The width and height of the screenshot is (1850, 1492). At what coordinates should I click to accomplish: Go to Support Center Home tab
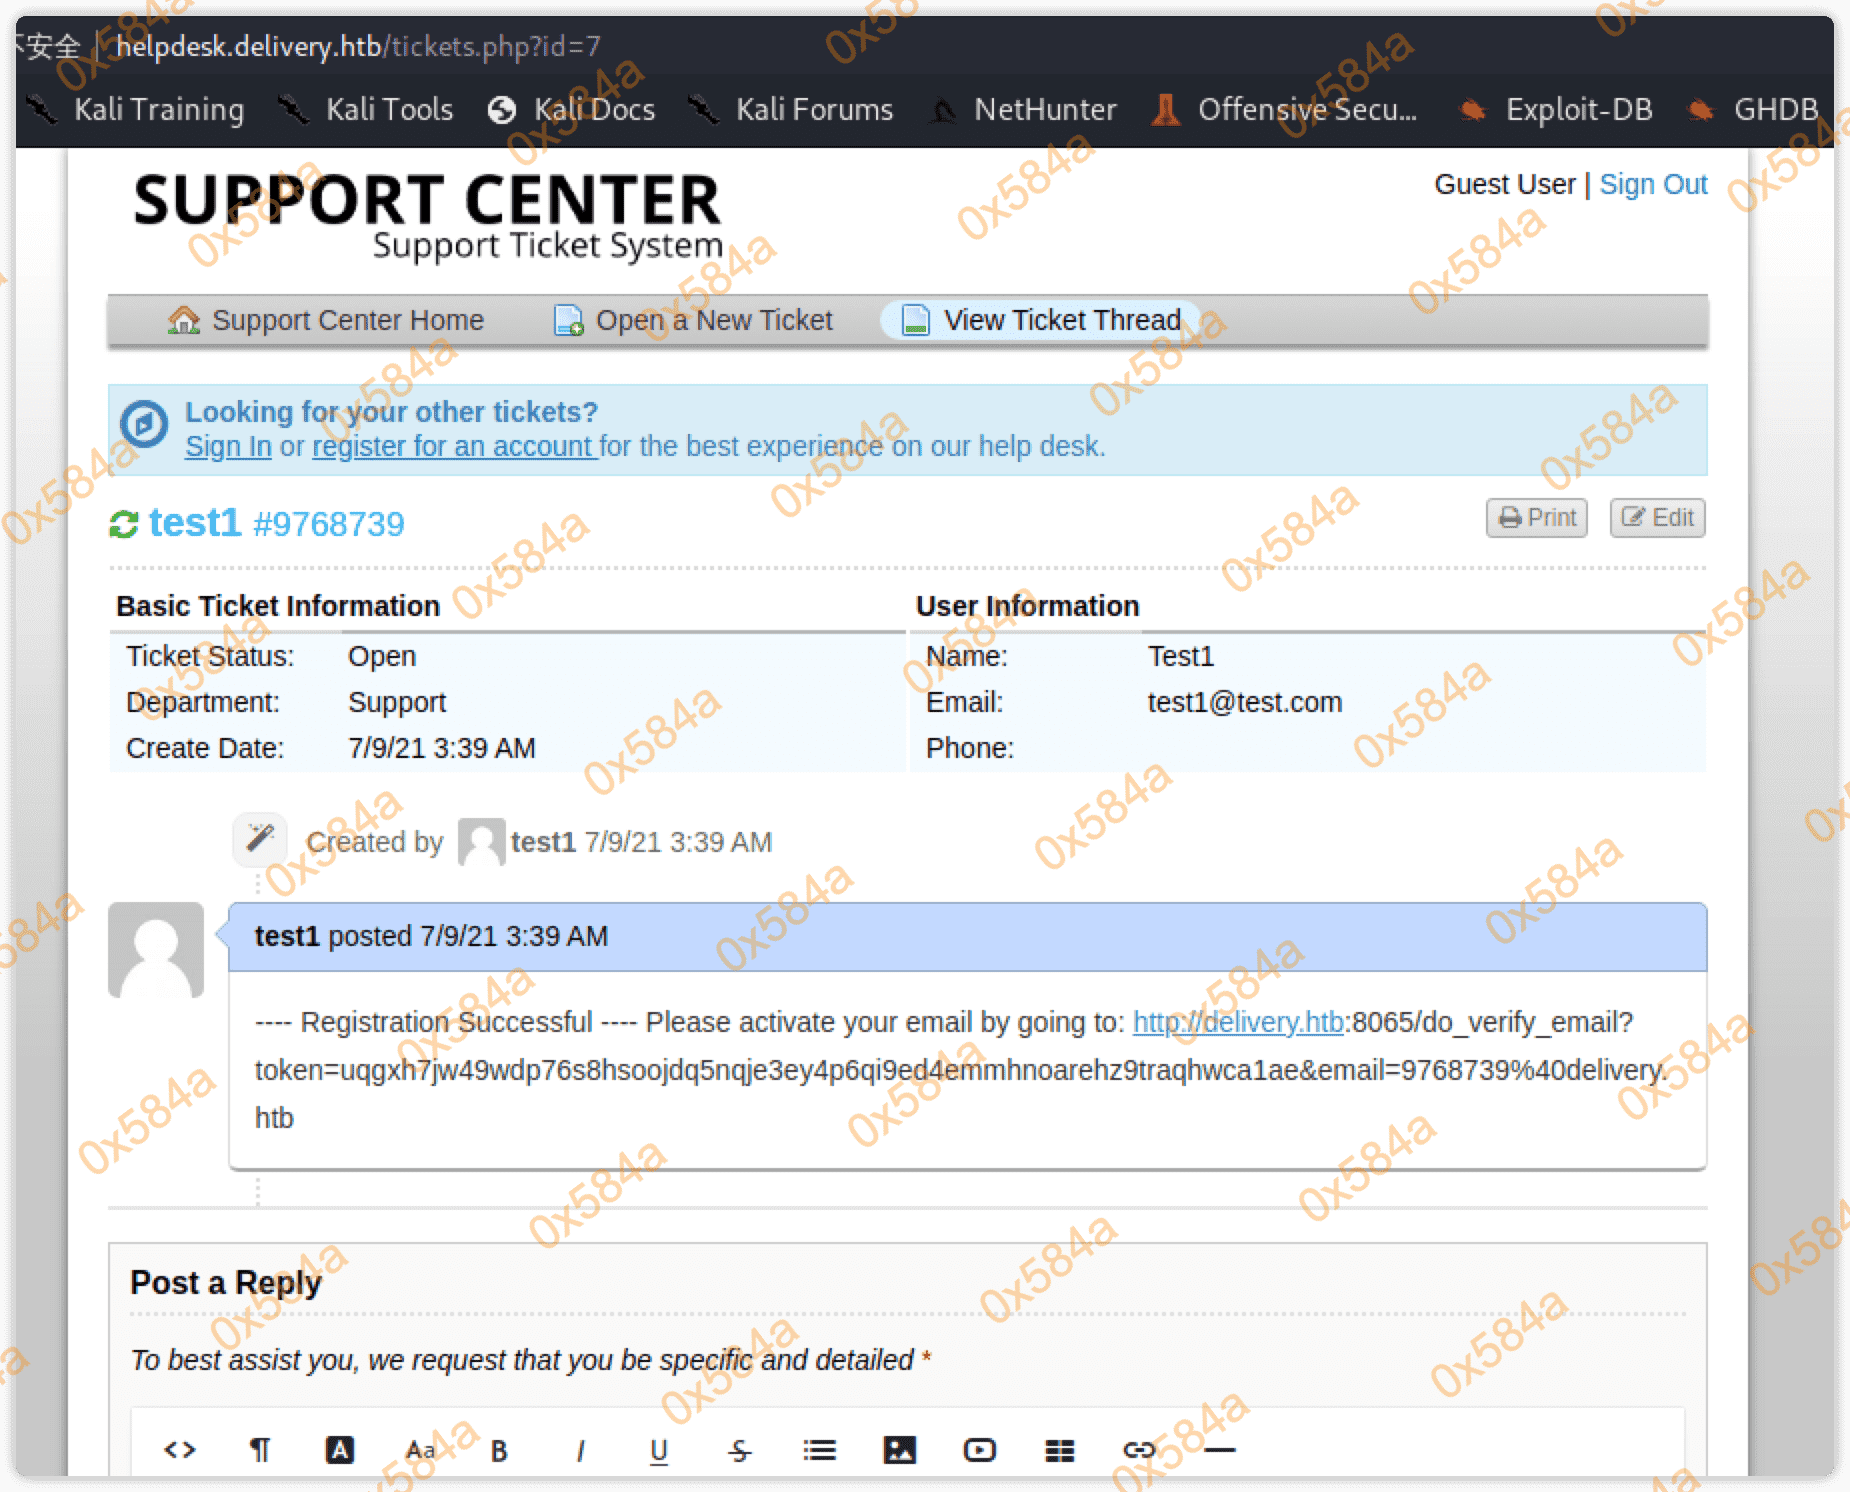tap(327, 320)
